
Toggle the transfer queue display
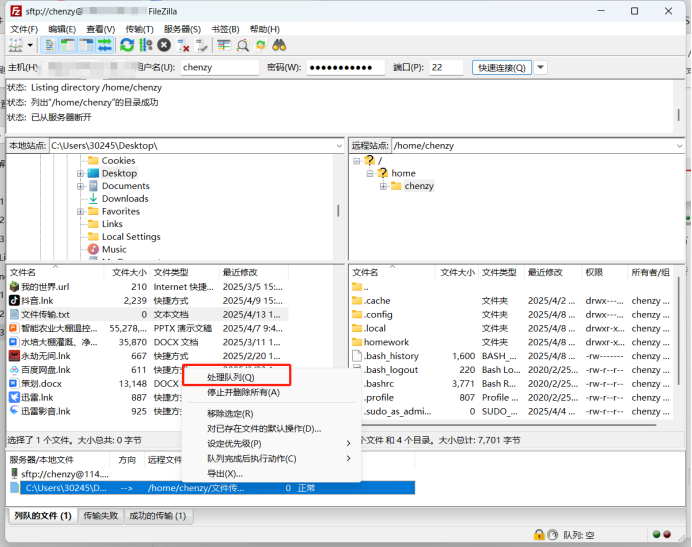point(105,45)
